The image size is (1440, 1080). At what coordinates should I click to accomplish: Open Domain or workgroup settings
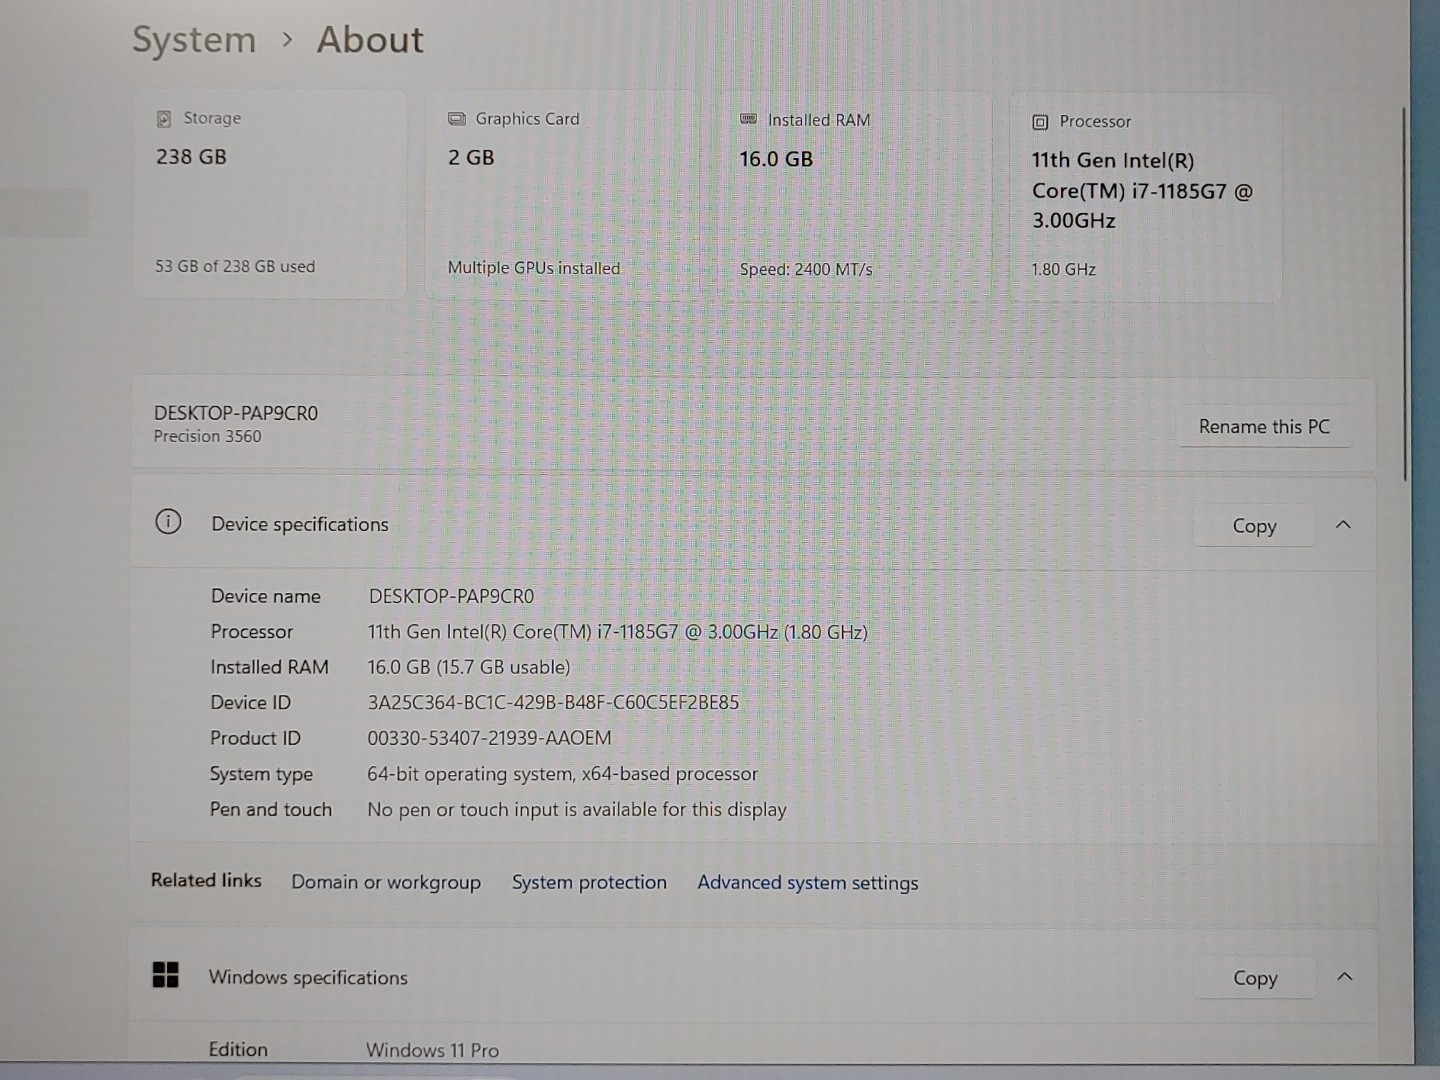point(386,882)
